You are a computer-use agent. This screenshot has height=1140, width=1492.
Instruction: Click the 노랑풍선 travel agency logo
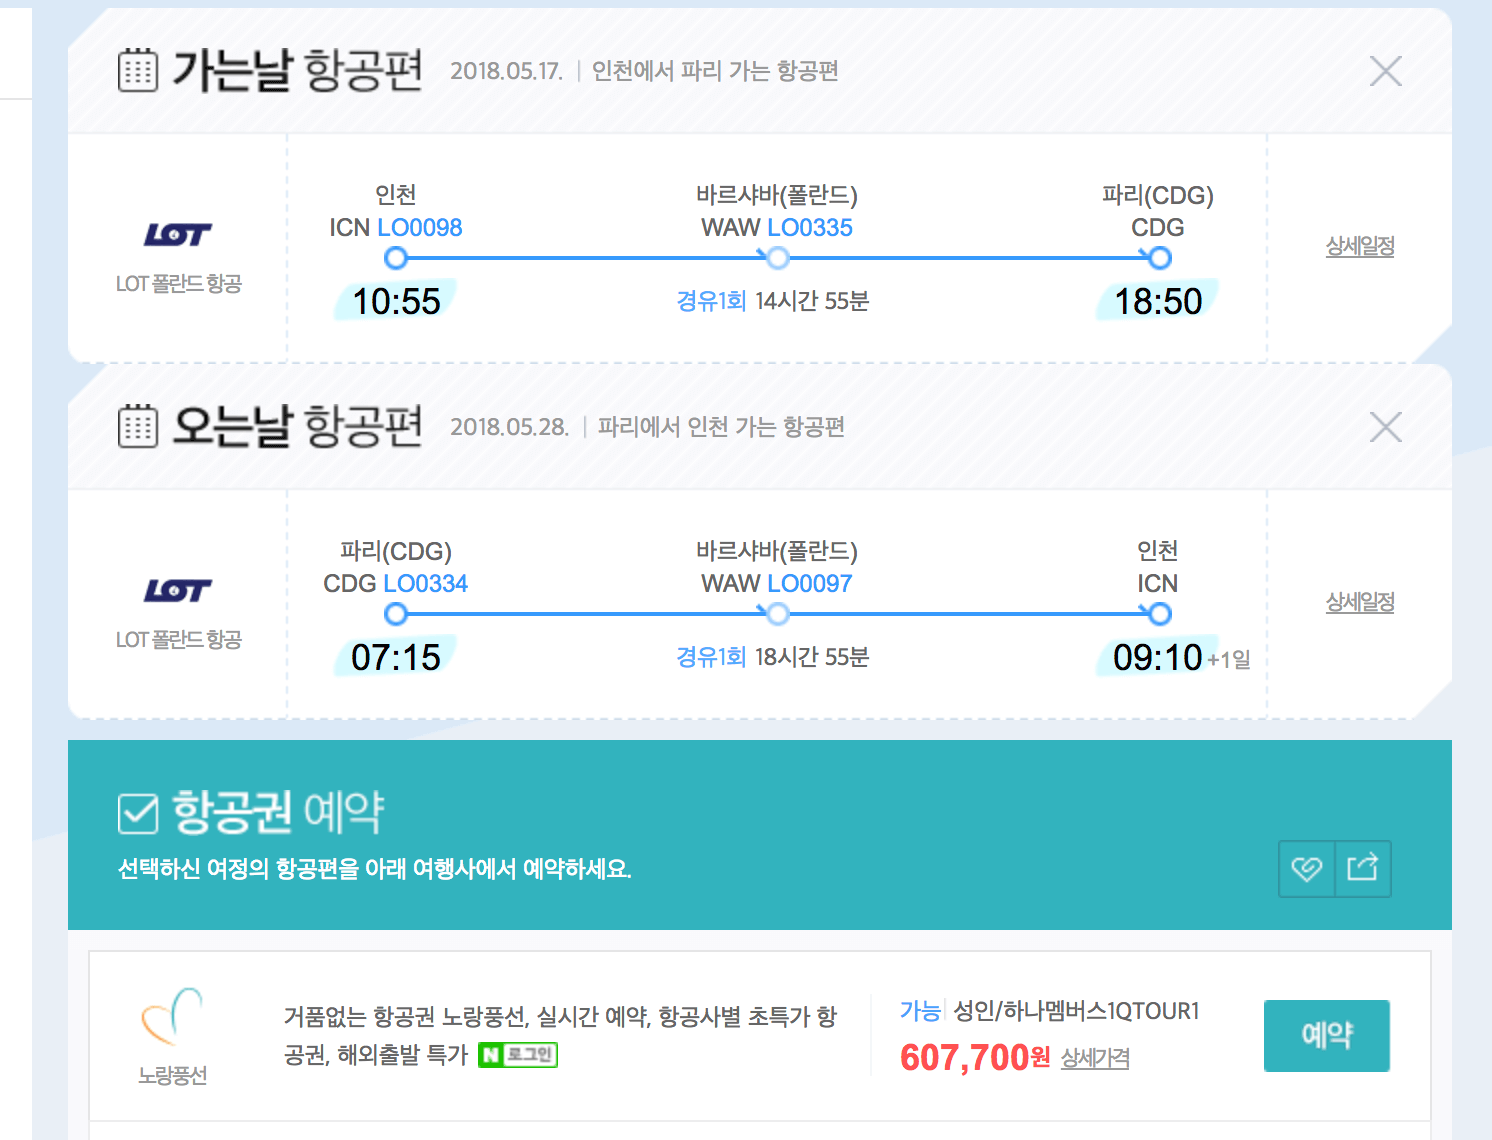172,1016
